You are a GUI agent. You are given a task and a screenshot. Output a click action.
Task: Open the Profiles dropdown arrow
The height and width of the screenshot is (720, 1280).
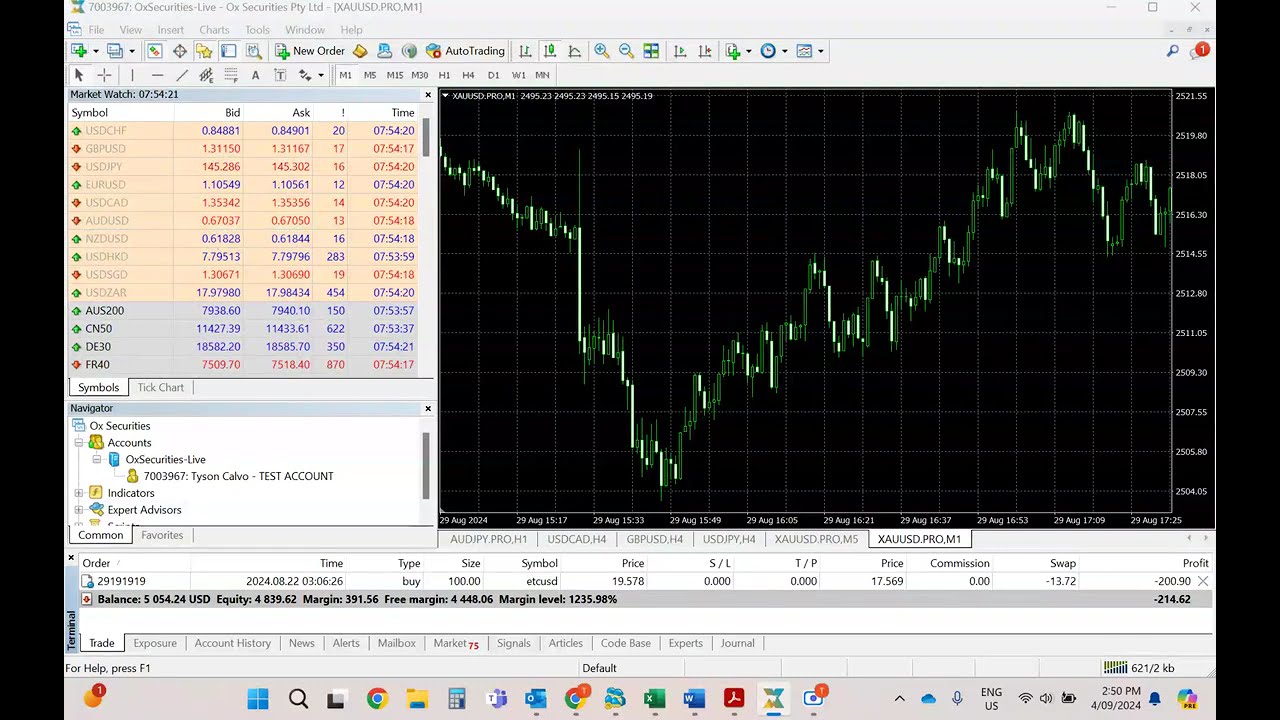[131, 51]
